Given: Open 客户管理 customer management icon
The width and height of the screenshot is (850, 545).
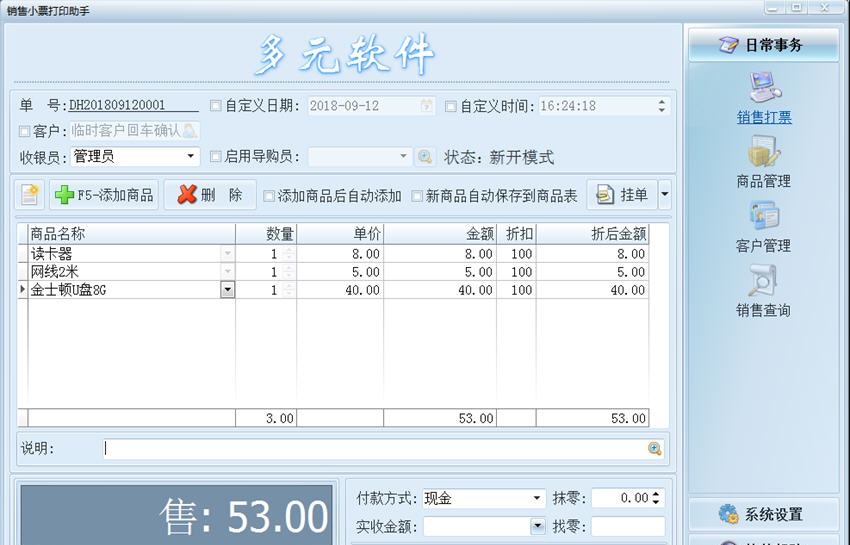Looking at the screenshot, I should pyautogui.click(x=764, y=216).
